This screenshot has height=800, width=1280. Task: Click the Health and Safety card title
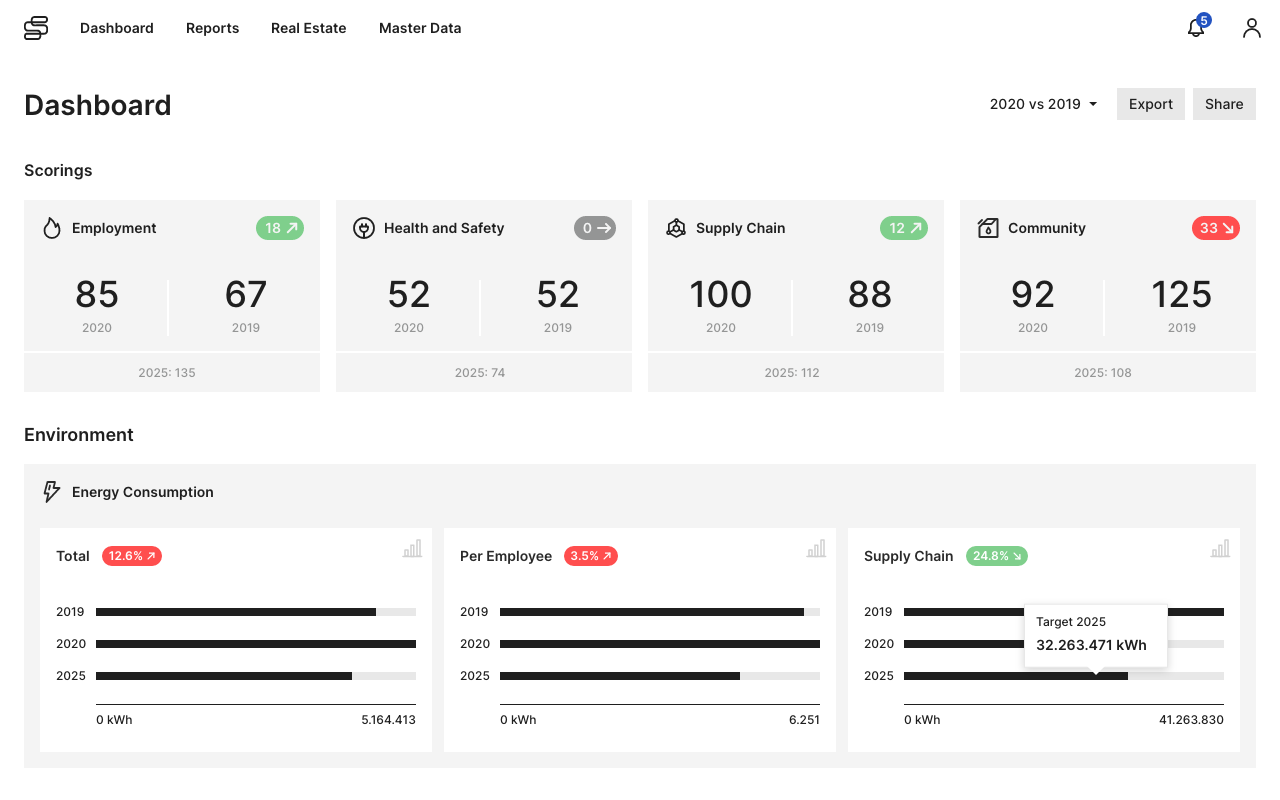[444, 228]
